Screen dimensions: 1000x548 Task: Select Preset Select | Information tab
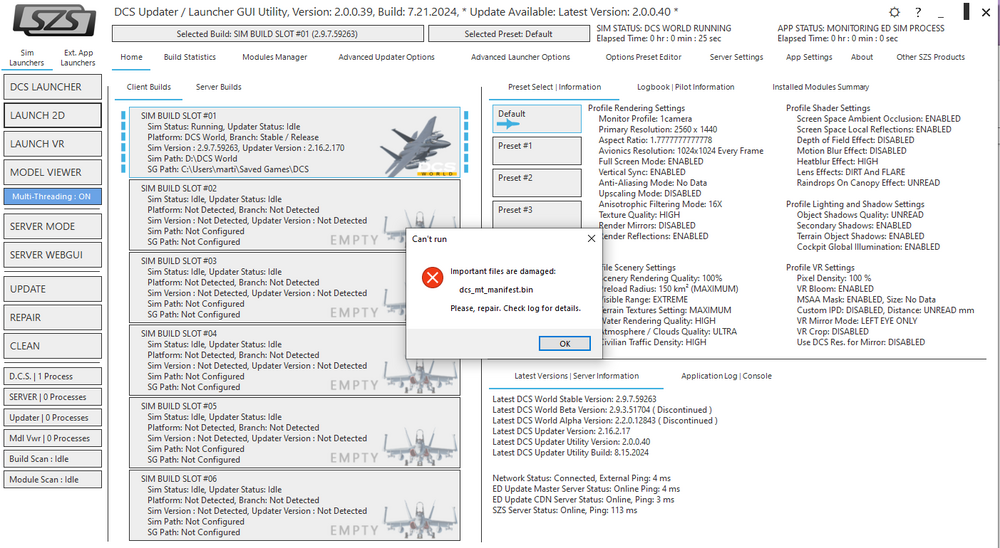[x=554, y=87]
